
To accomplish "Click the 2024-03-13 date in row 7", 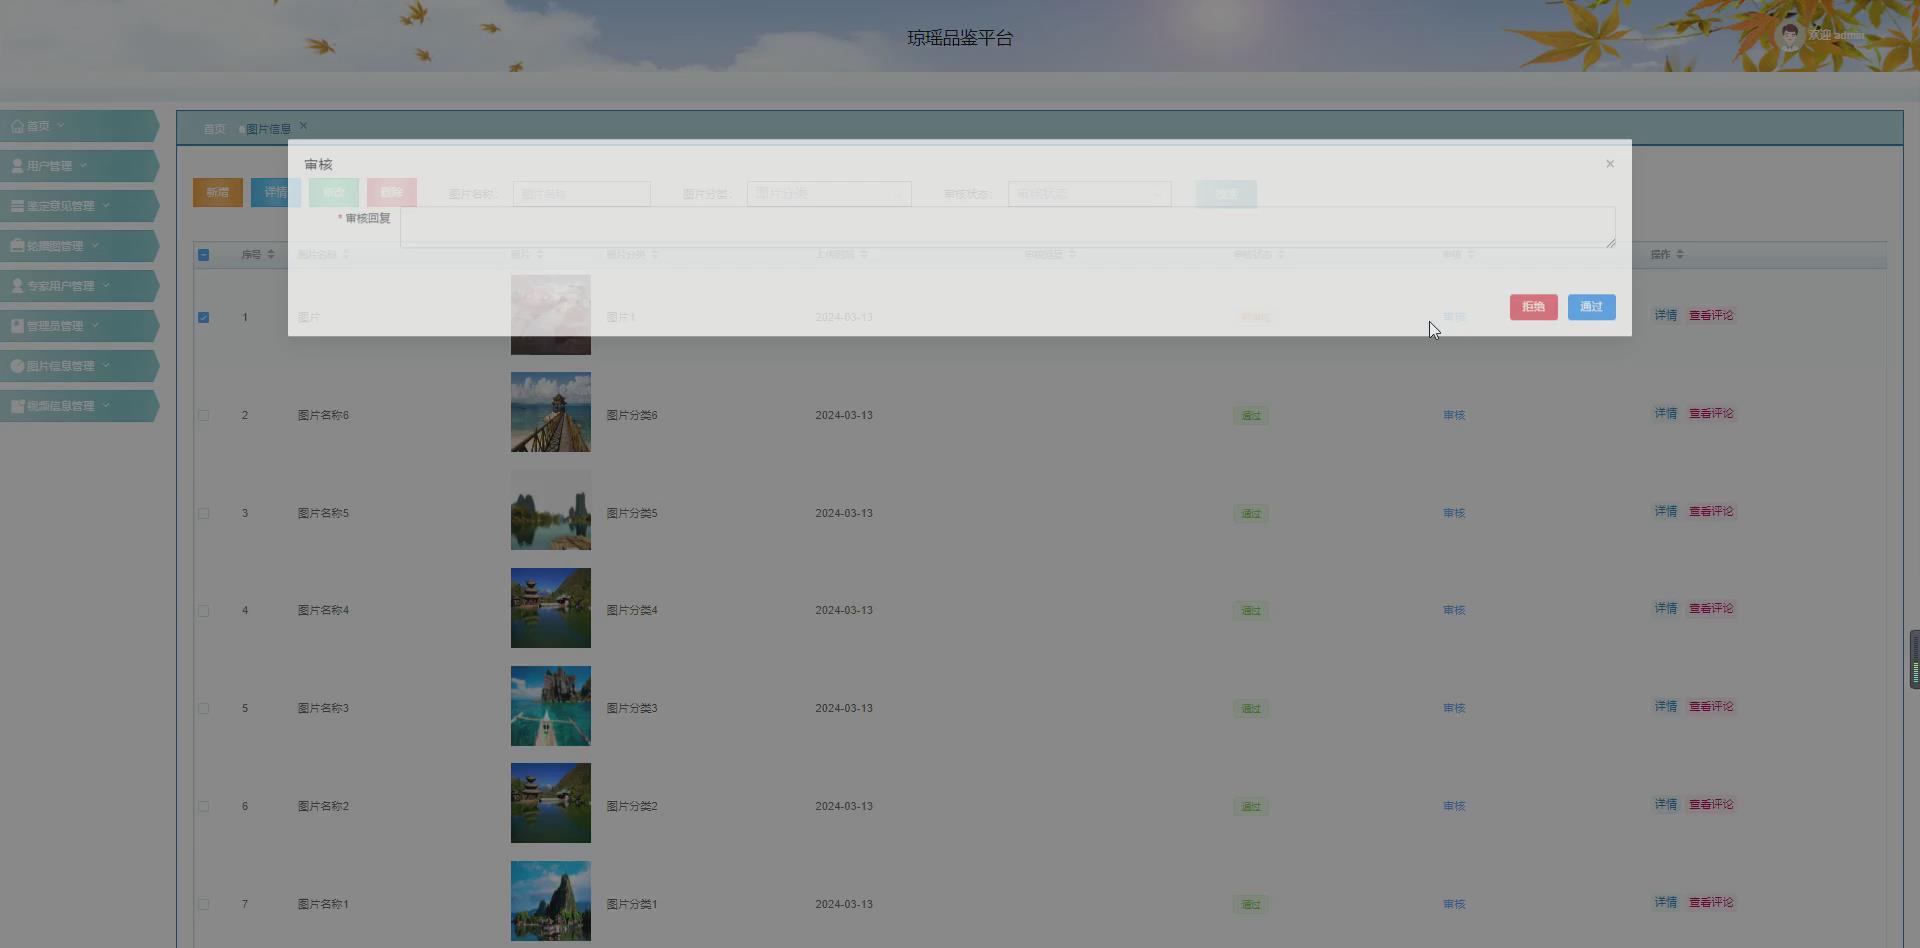I will click(x=844, y=904).
